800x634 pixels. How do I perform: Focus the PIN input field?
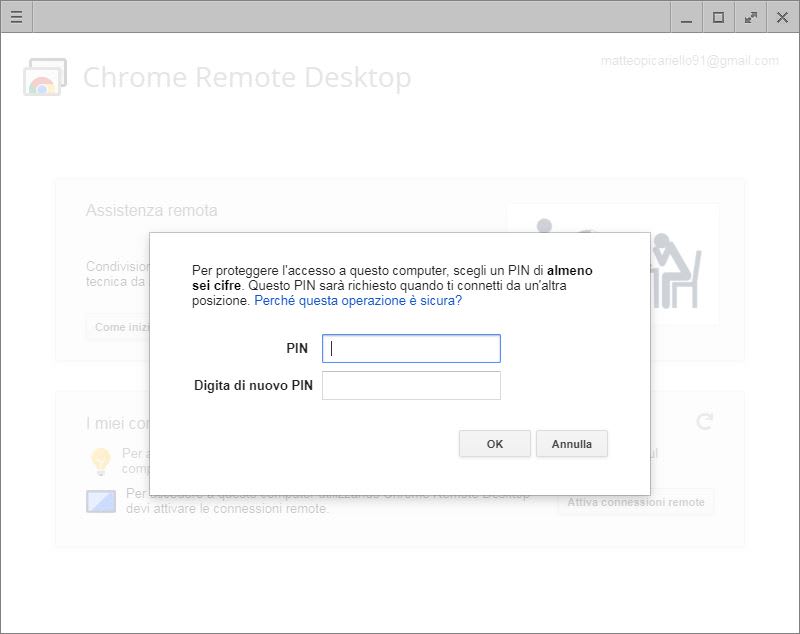coord(411,348)
